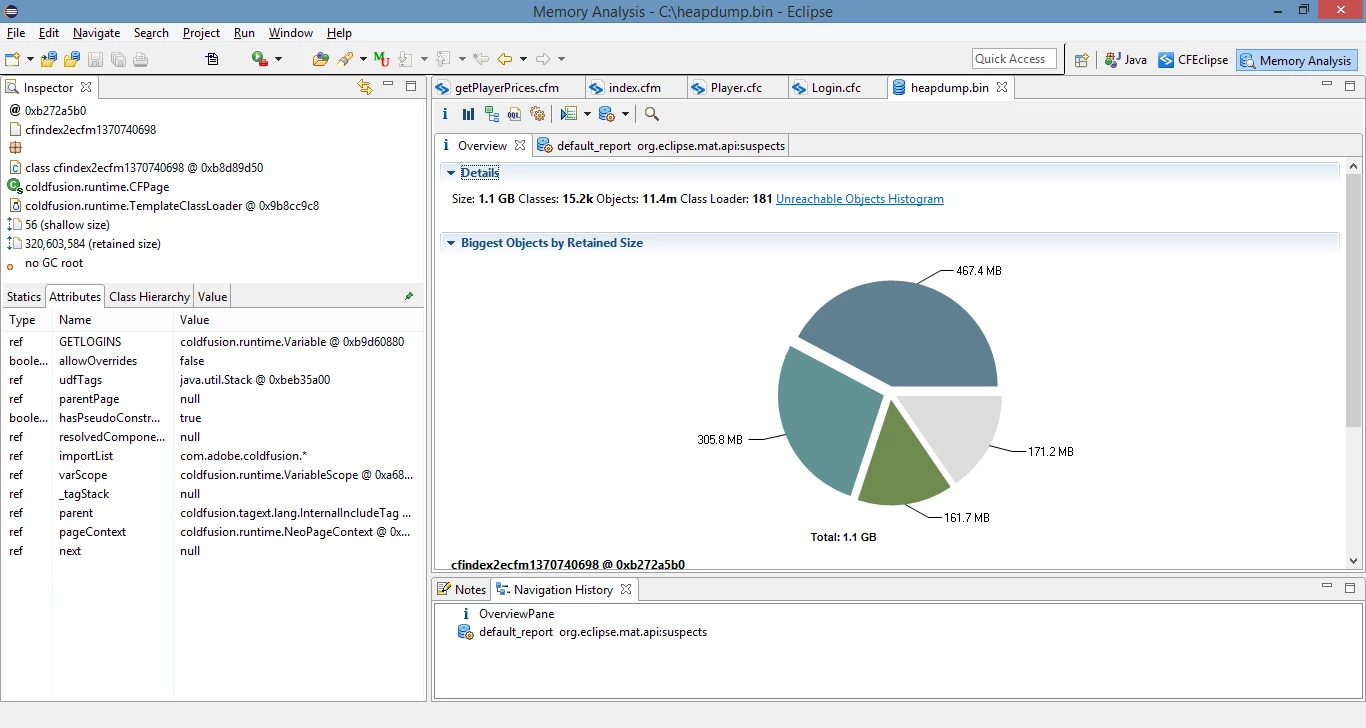Select the coldfusion.runtime.CFPage superclass line
The width and height of the screenshot is (1366, 728).
[x=97, y=187]
